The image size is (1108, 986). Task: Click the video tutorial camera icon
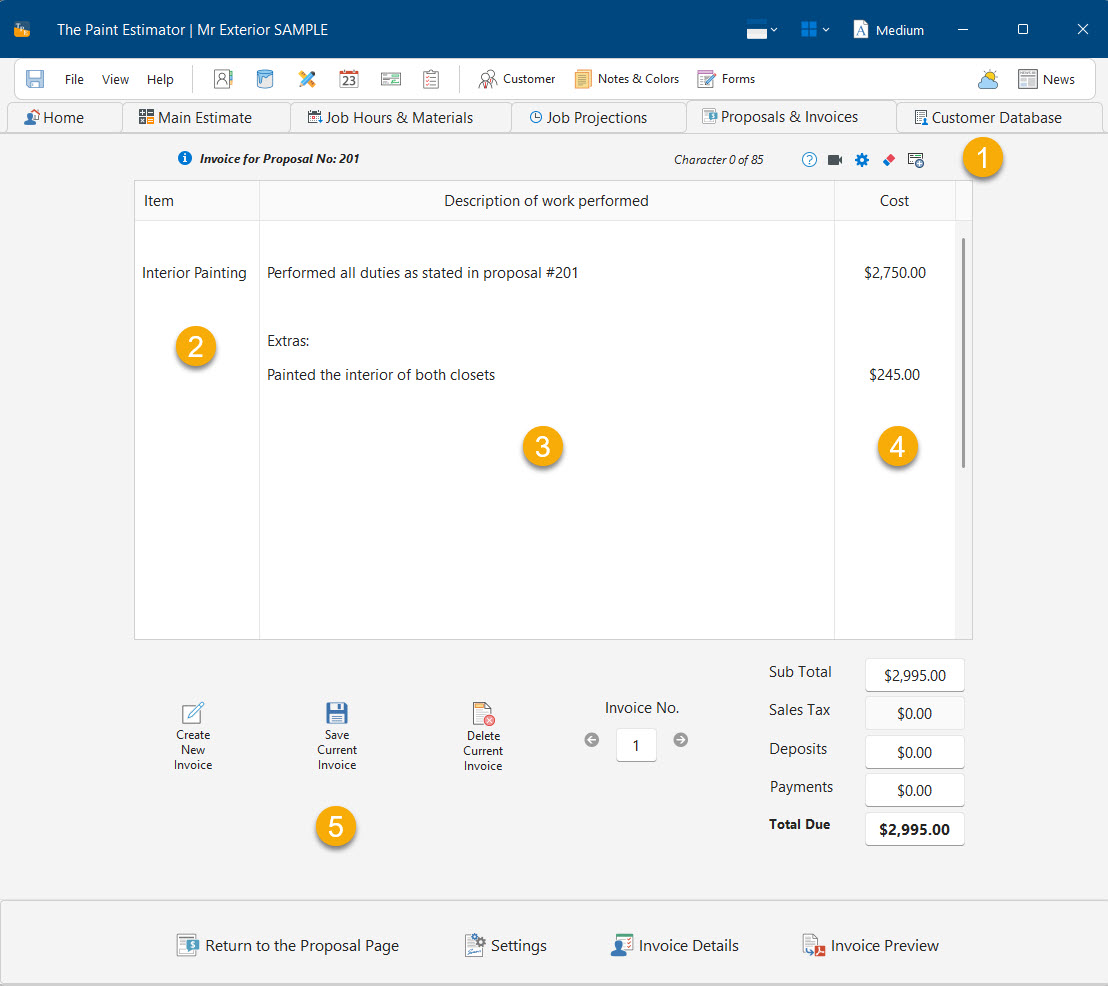[835, 159]
